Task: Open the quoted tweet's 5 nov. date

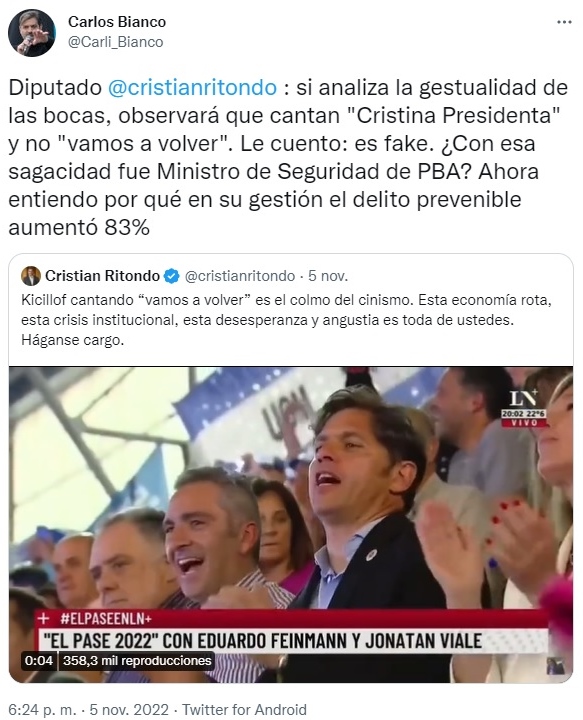Action: (328, 276)
